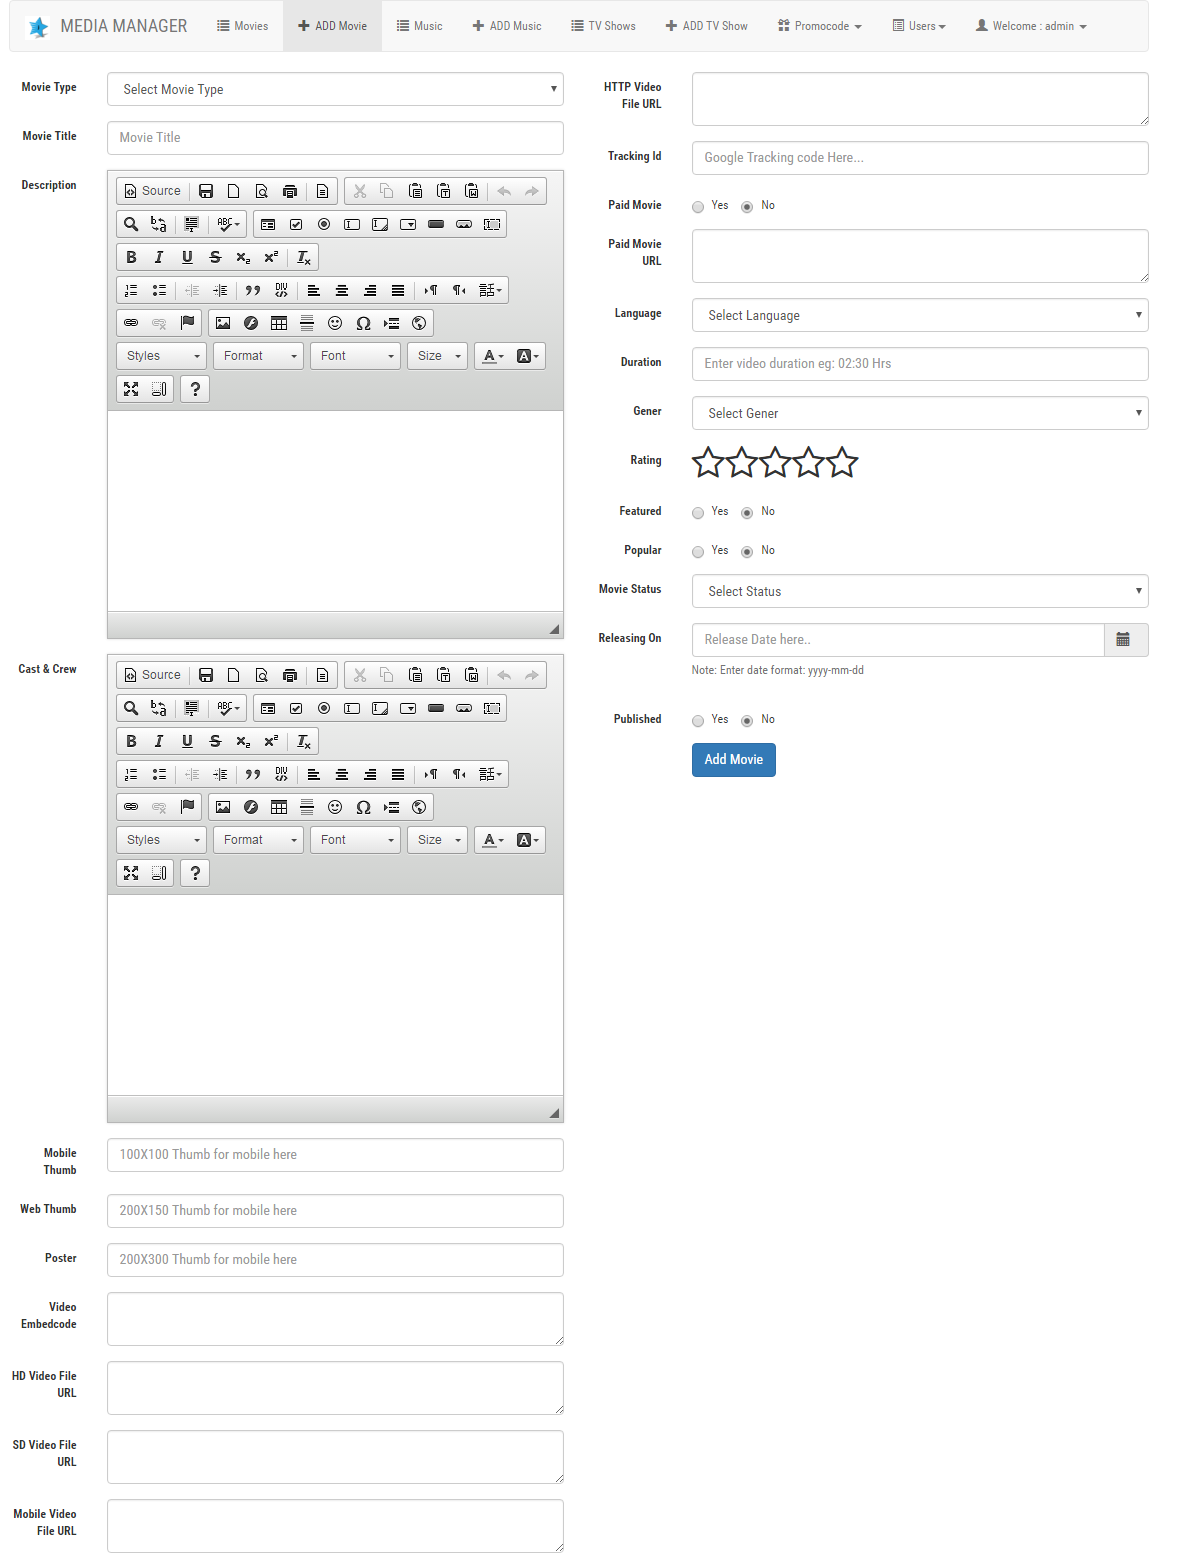The image size is (1182, 1568).
Task: Mark movie as Featured: Yes
Action: click(x=698, y=513)
